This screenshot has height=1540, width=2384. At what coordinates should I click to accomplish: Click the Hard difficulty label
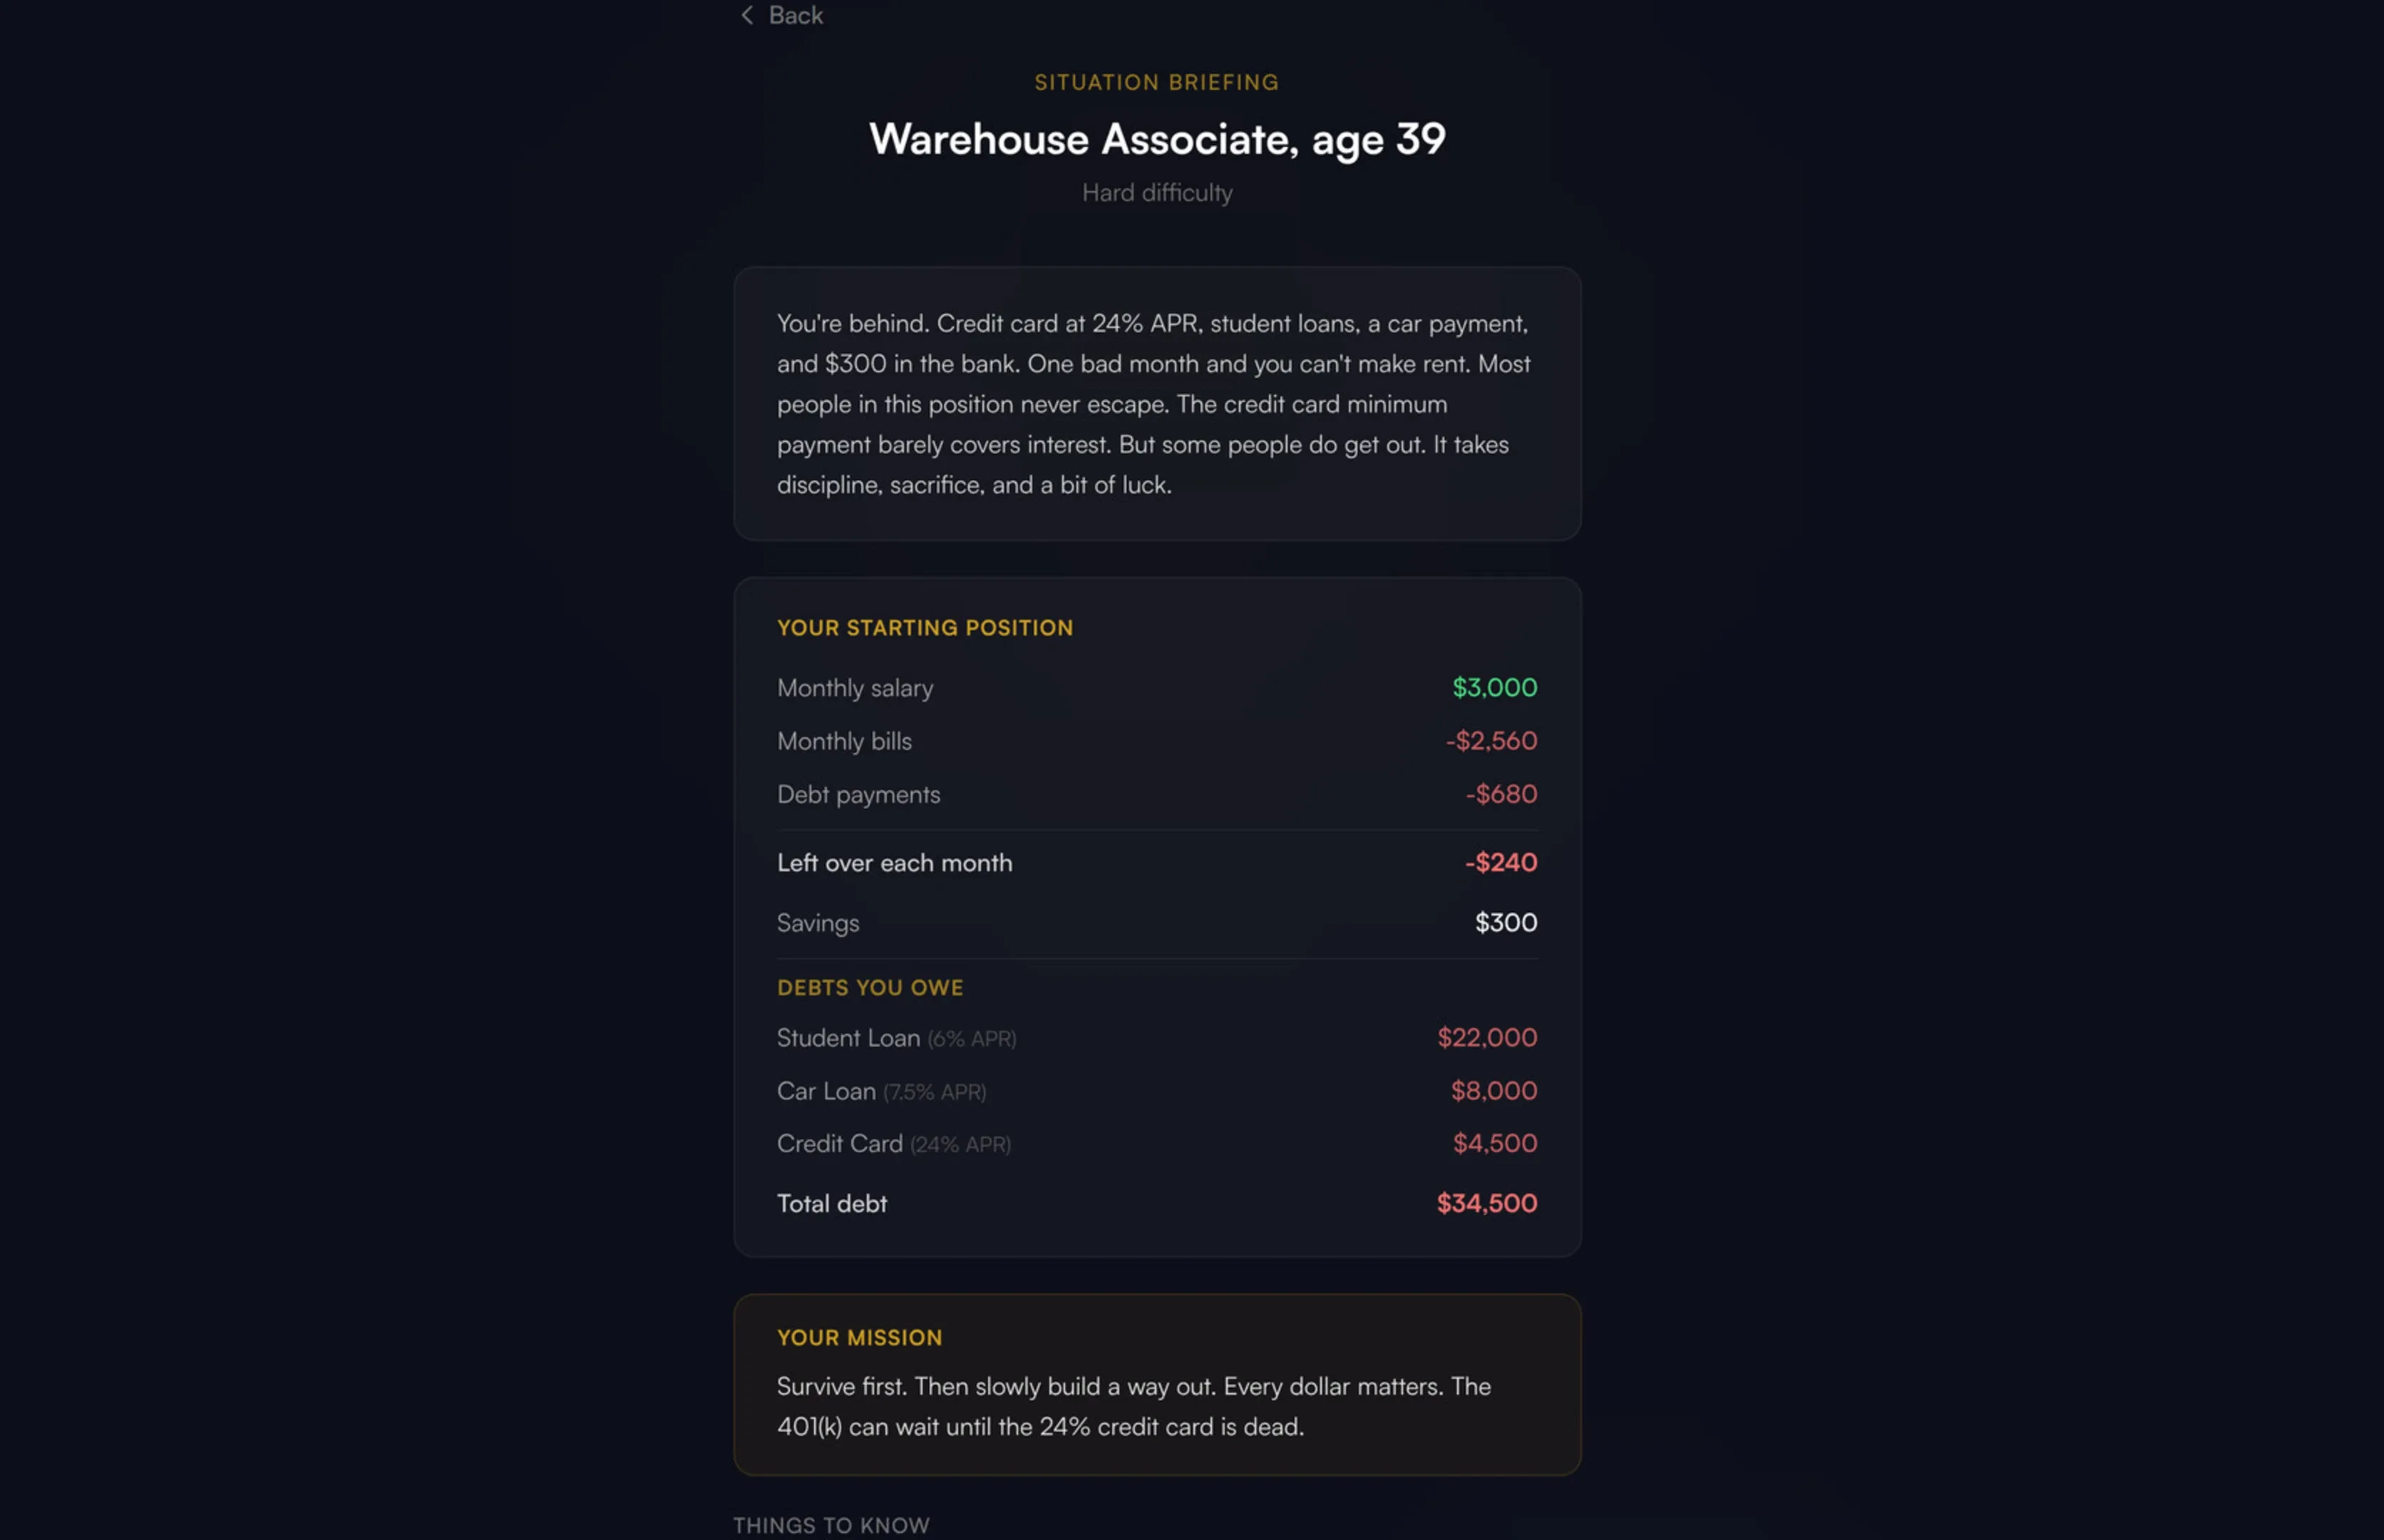click(x=1157, y=192)
